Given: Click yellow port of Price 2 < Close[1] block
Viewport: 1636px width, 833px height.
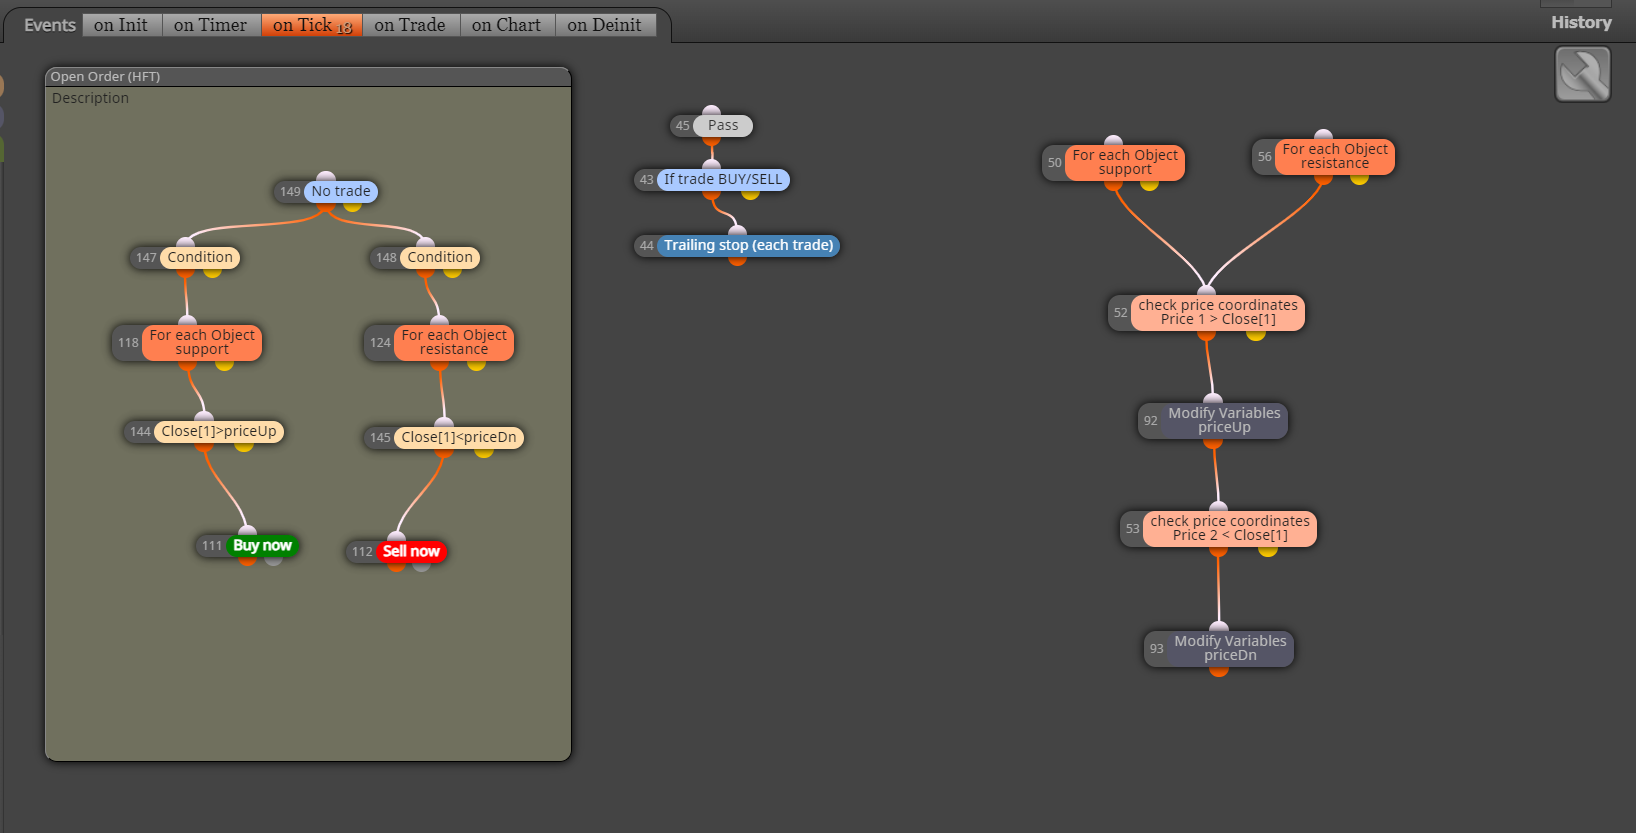Looking at the screenshot, I should 1268,550.
